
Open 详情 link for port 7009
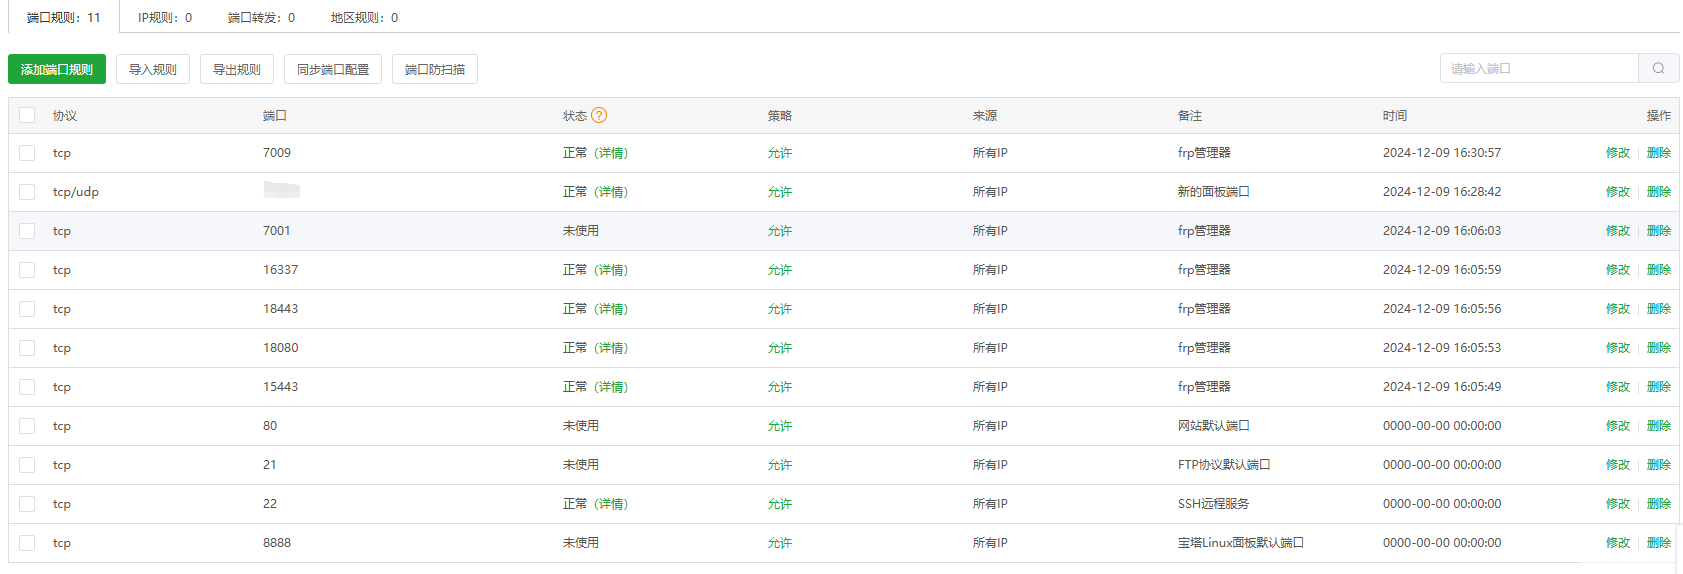click(x=611, y=153)
